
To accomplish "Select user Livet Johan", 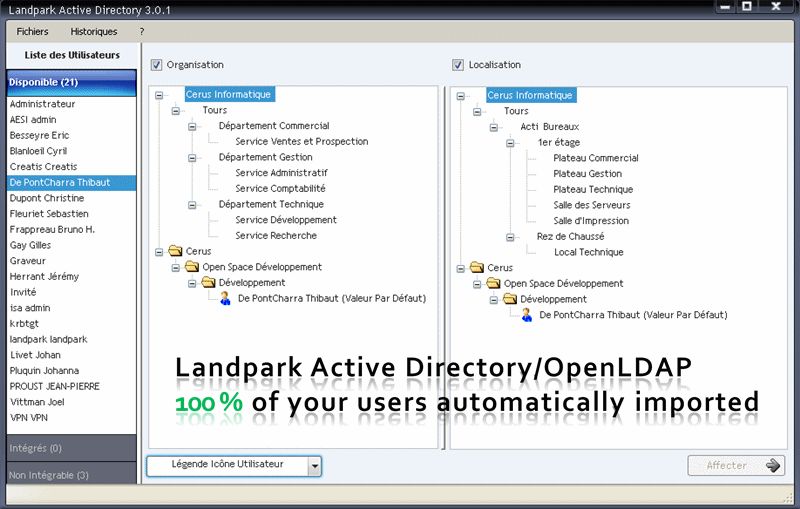I will (x=35, y=355).
